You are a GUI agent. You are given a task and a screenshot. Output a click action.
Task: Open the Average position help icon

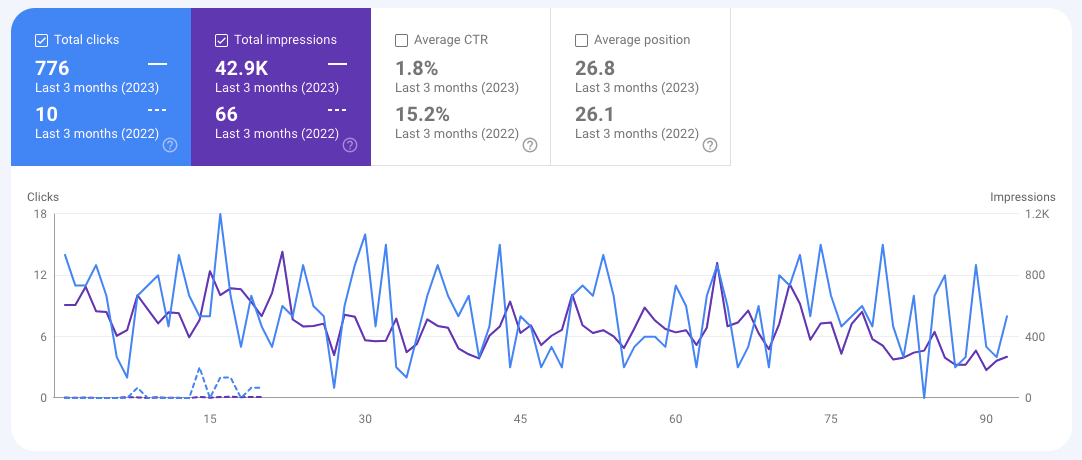(710, 145)
